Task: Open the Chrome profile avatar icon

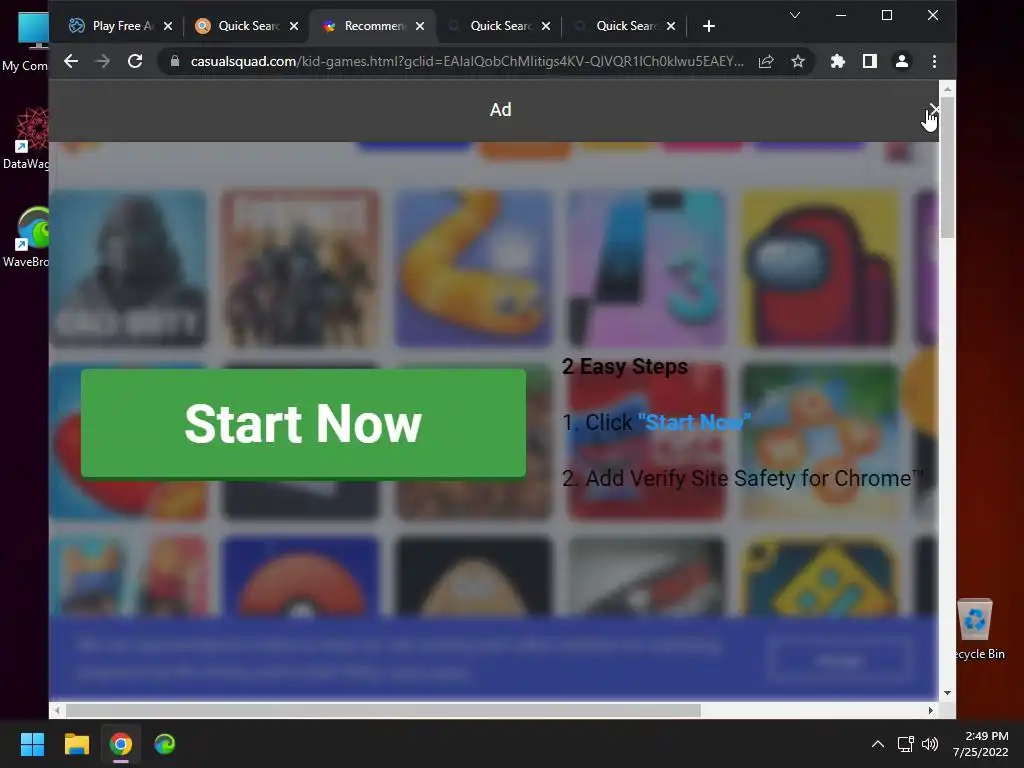Action: (902, 61)
